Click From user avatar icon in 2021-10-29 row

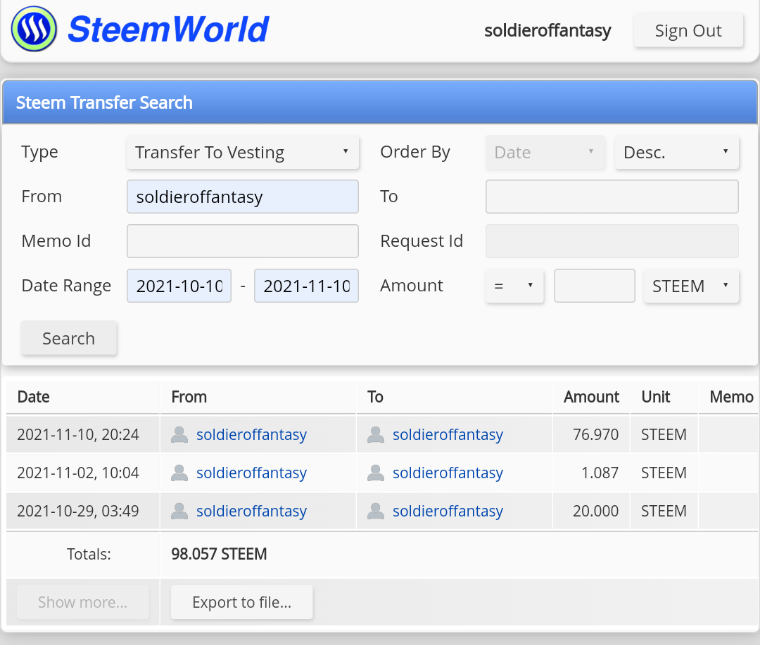[179, 511]
